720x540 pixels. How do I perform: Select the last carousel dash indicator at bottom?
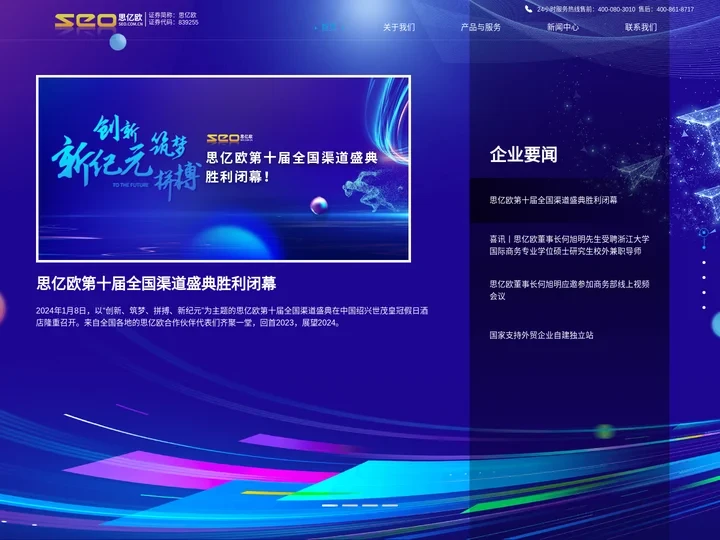tap(390, 505)
